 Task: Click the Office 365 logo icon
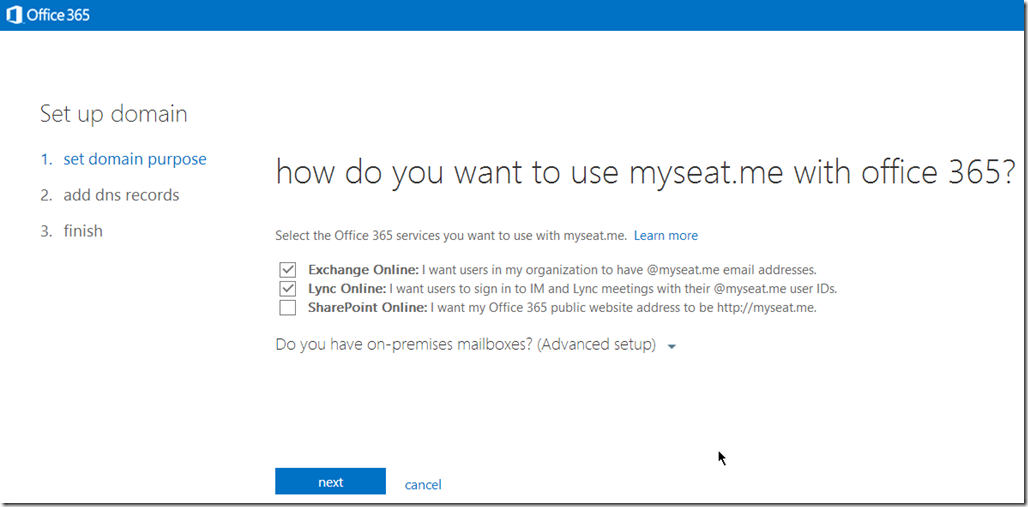(14, 14)
